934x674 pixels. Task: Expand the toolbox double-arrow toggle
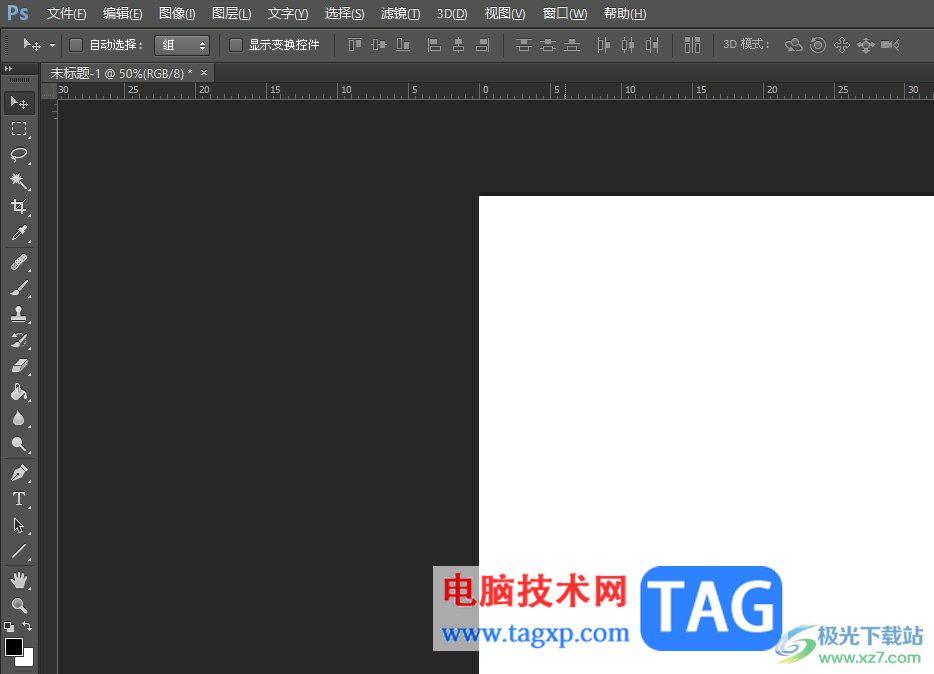point(8,69)
